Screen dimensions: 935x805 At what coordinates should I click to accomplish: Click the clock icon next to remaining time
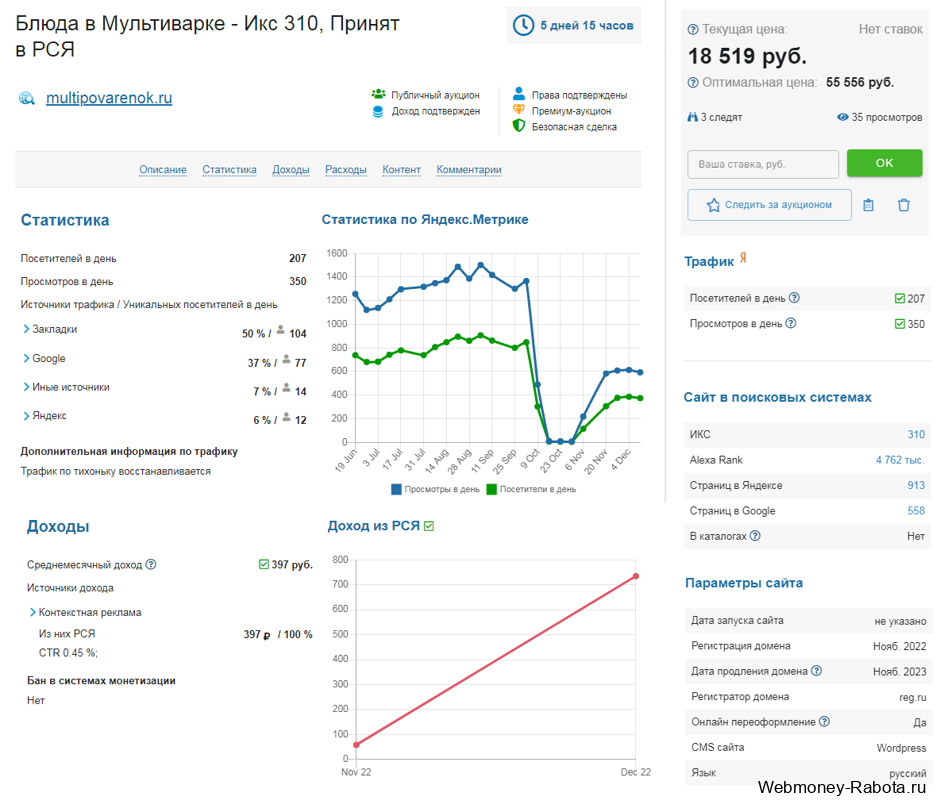[524, 25]
